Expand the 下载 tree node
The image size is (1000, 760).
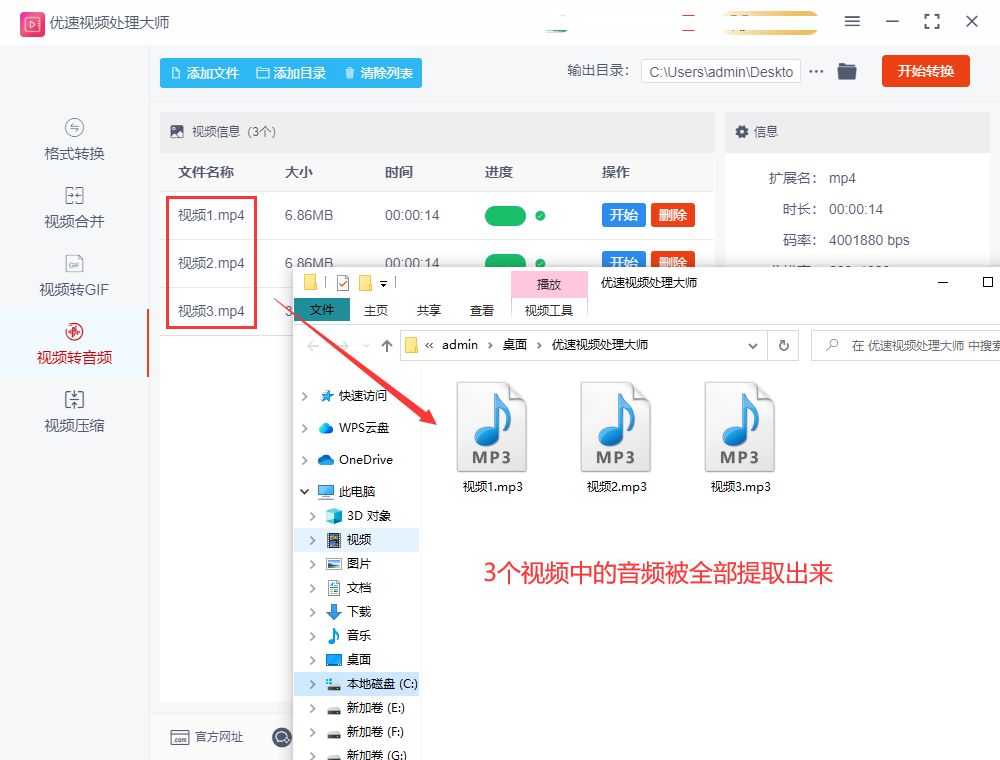click(312, 612)
